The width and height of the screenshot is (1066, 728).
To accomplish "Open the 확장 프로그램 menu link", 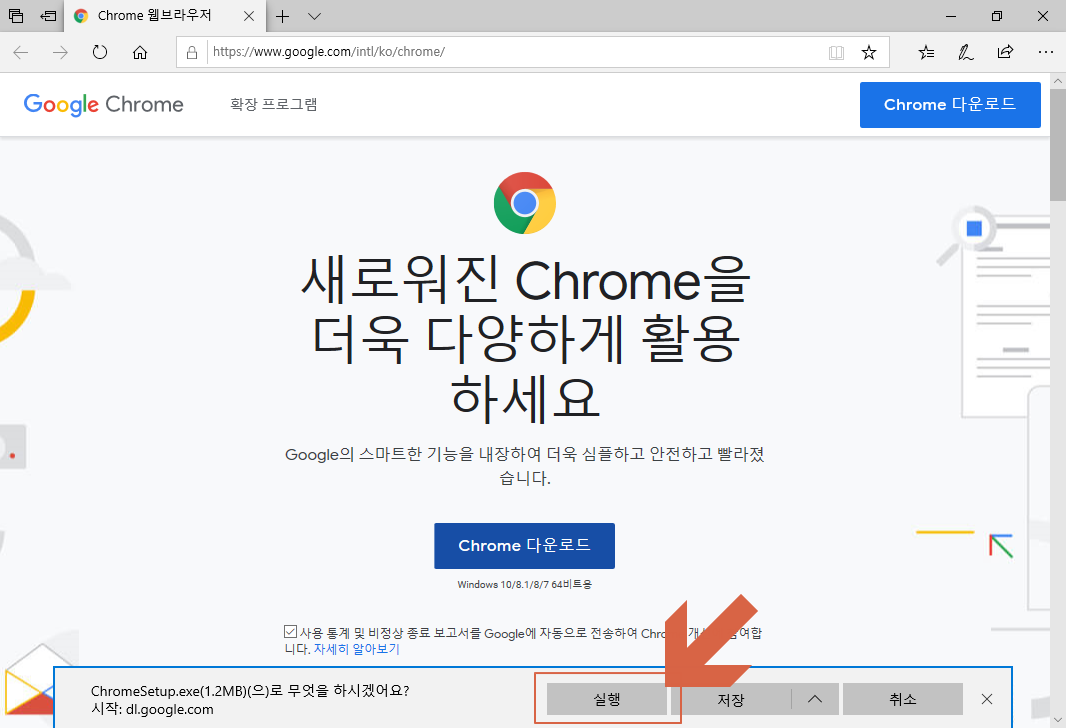I will click(x=273, y=105).
